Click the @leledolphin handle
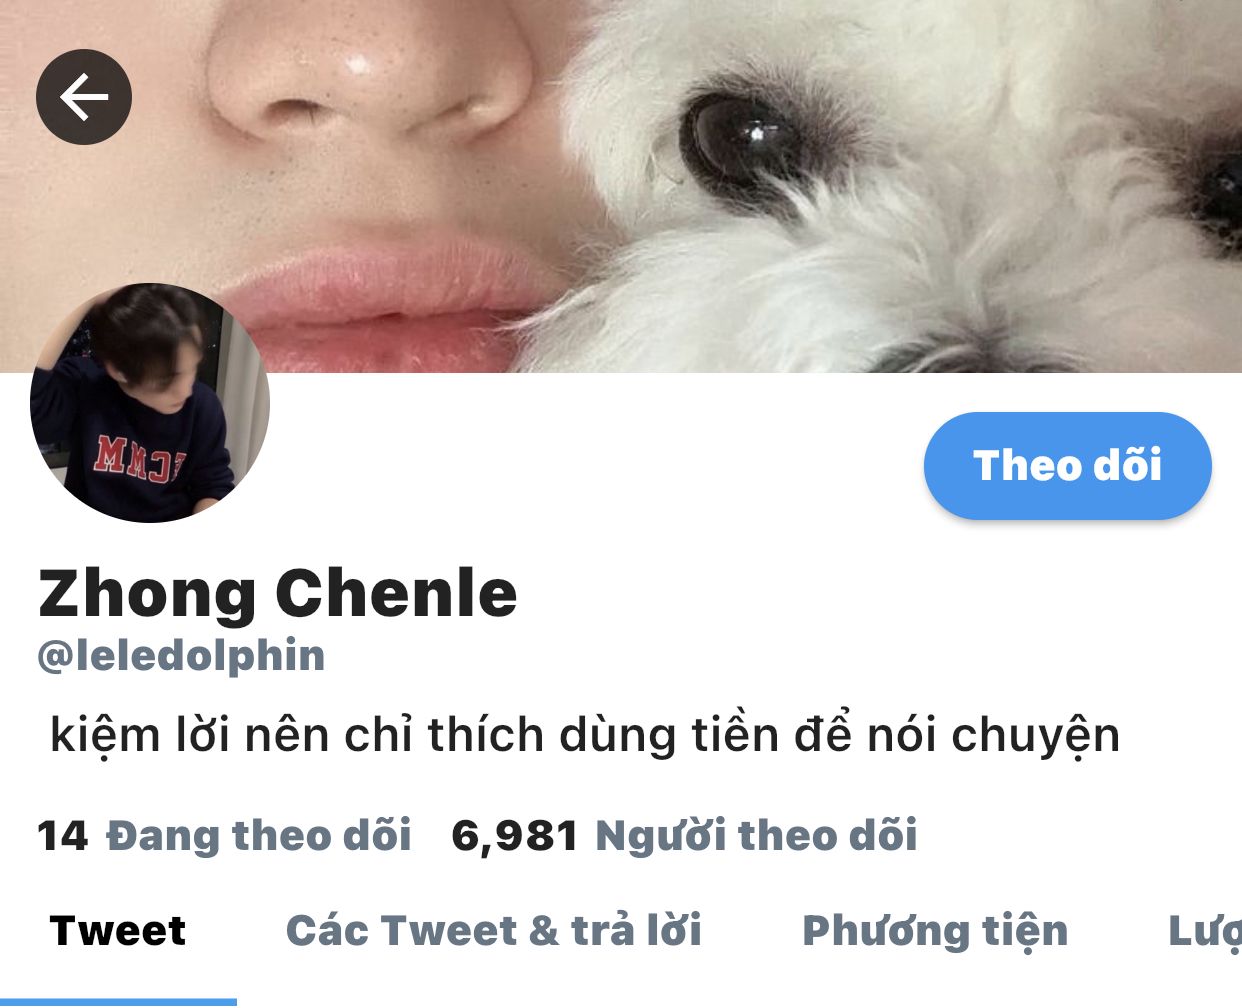 pyautogui.click(x=181, y=656)
